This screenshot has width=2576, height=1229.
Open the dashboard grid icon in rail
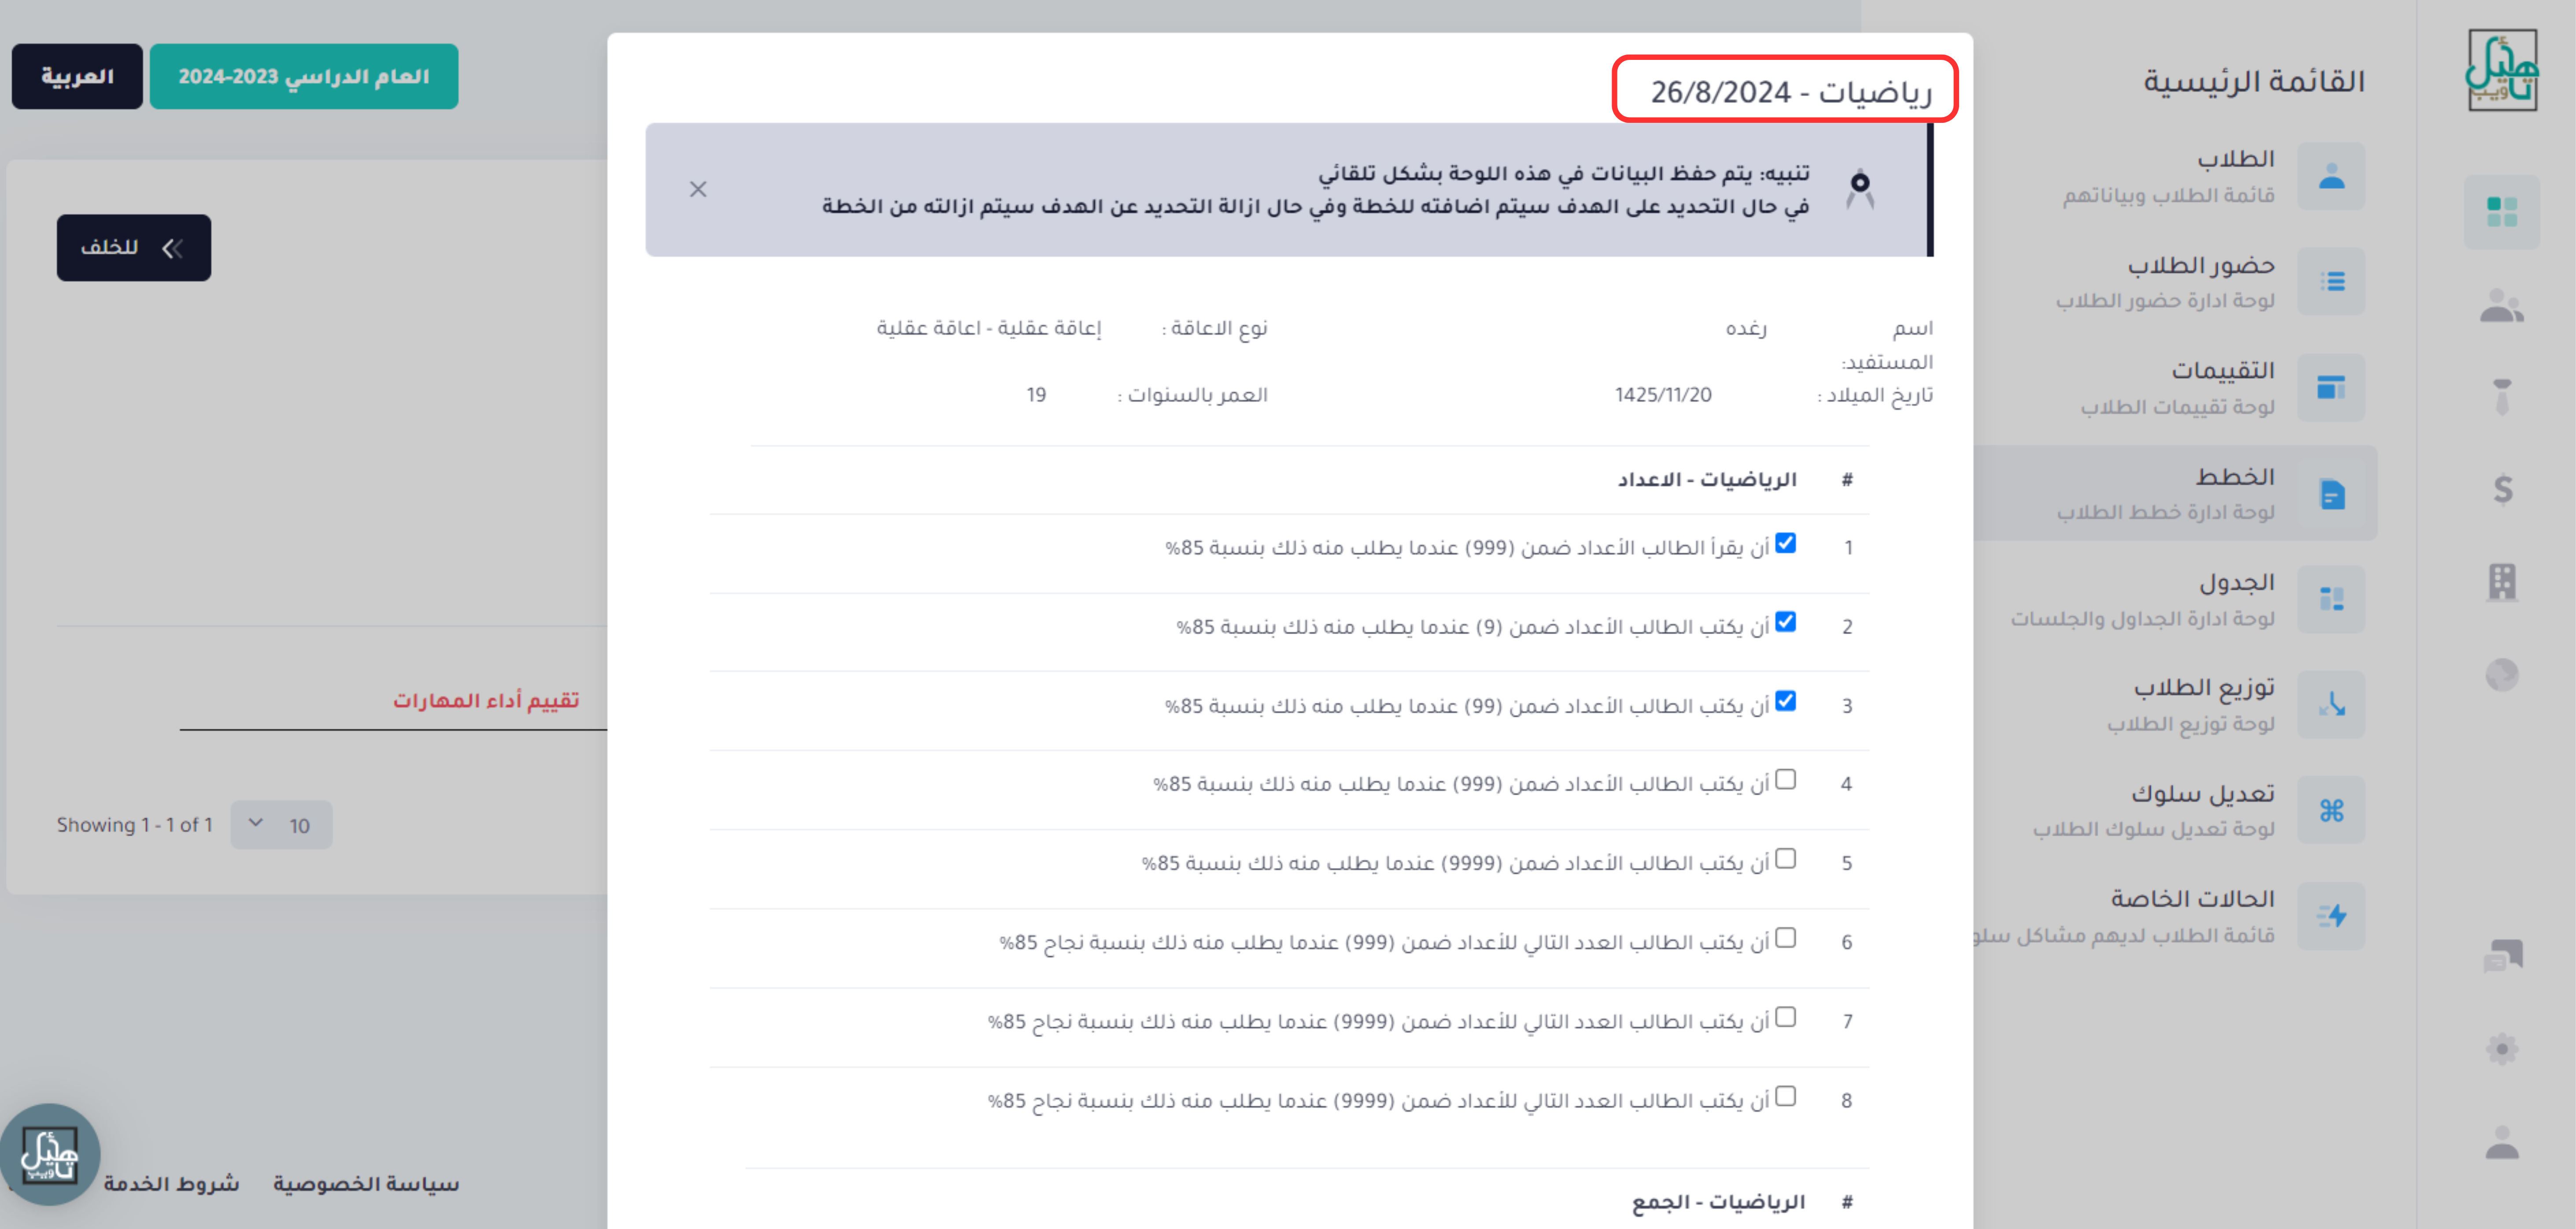[2501, 212]
